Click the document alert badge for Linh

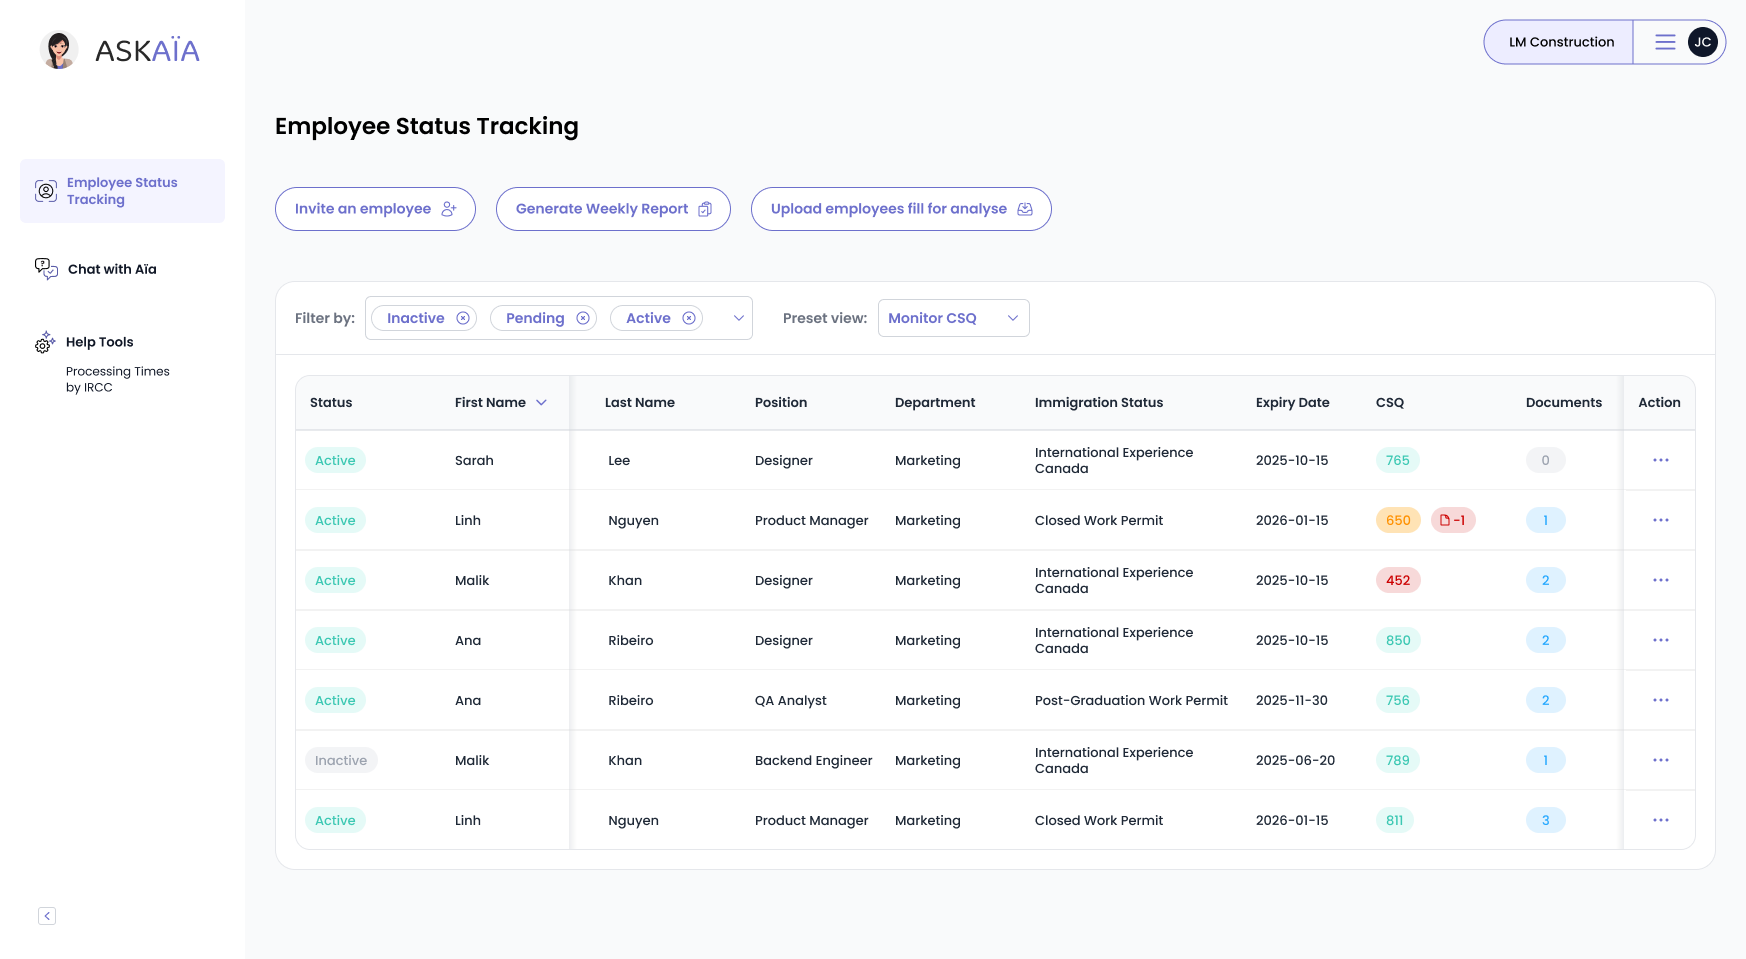coord(1452,520)
